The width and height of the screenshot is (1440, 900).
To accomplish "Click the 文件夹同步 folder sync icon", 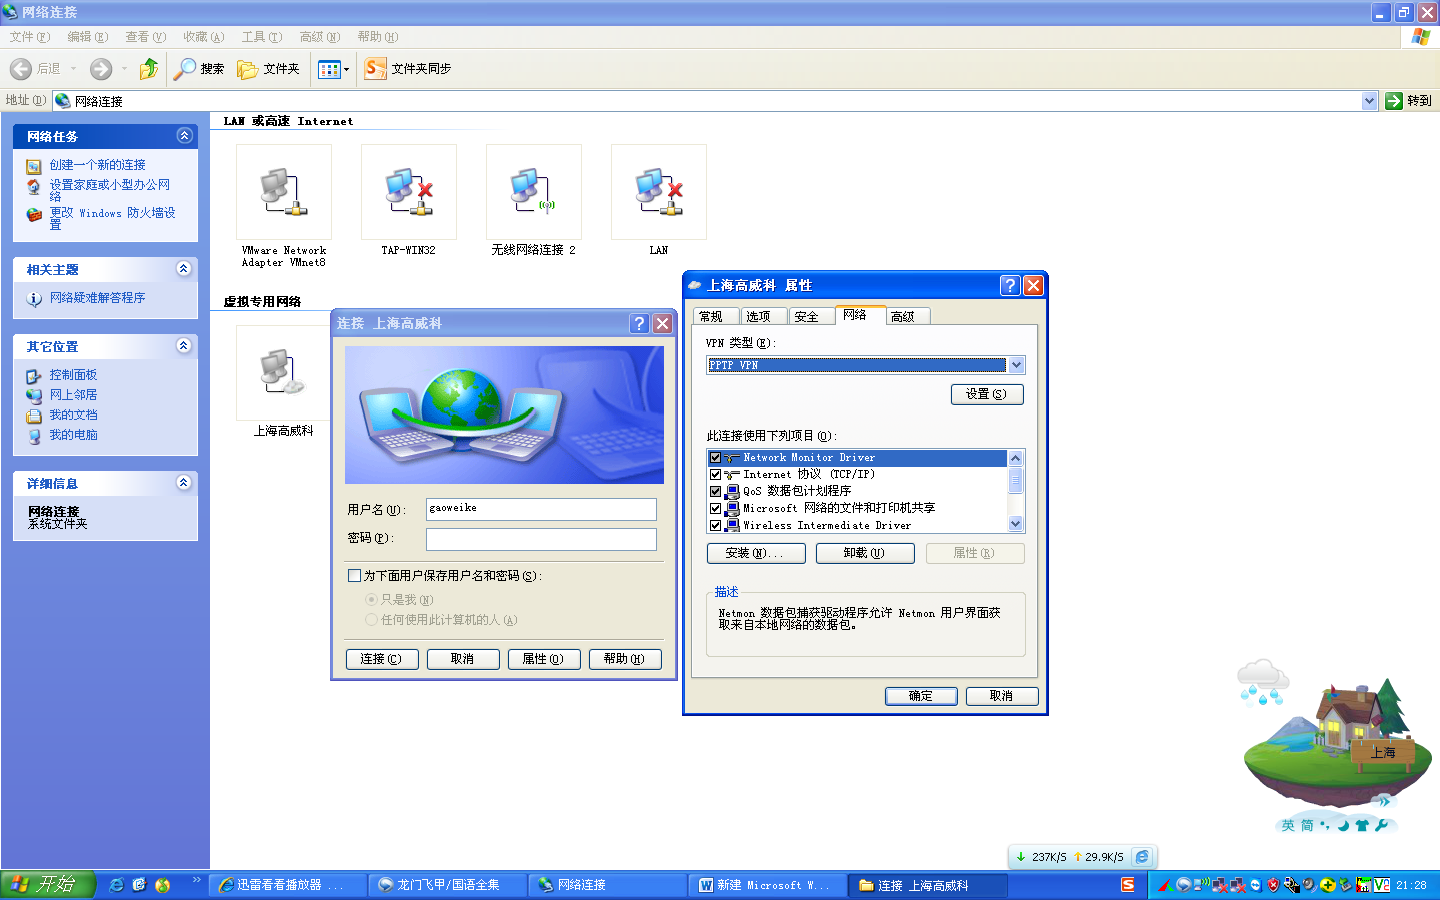I will 376,69.
